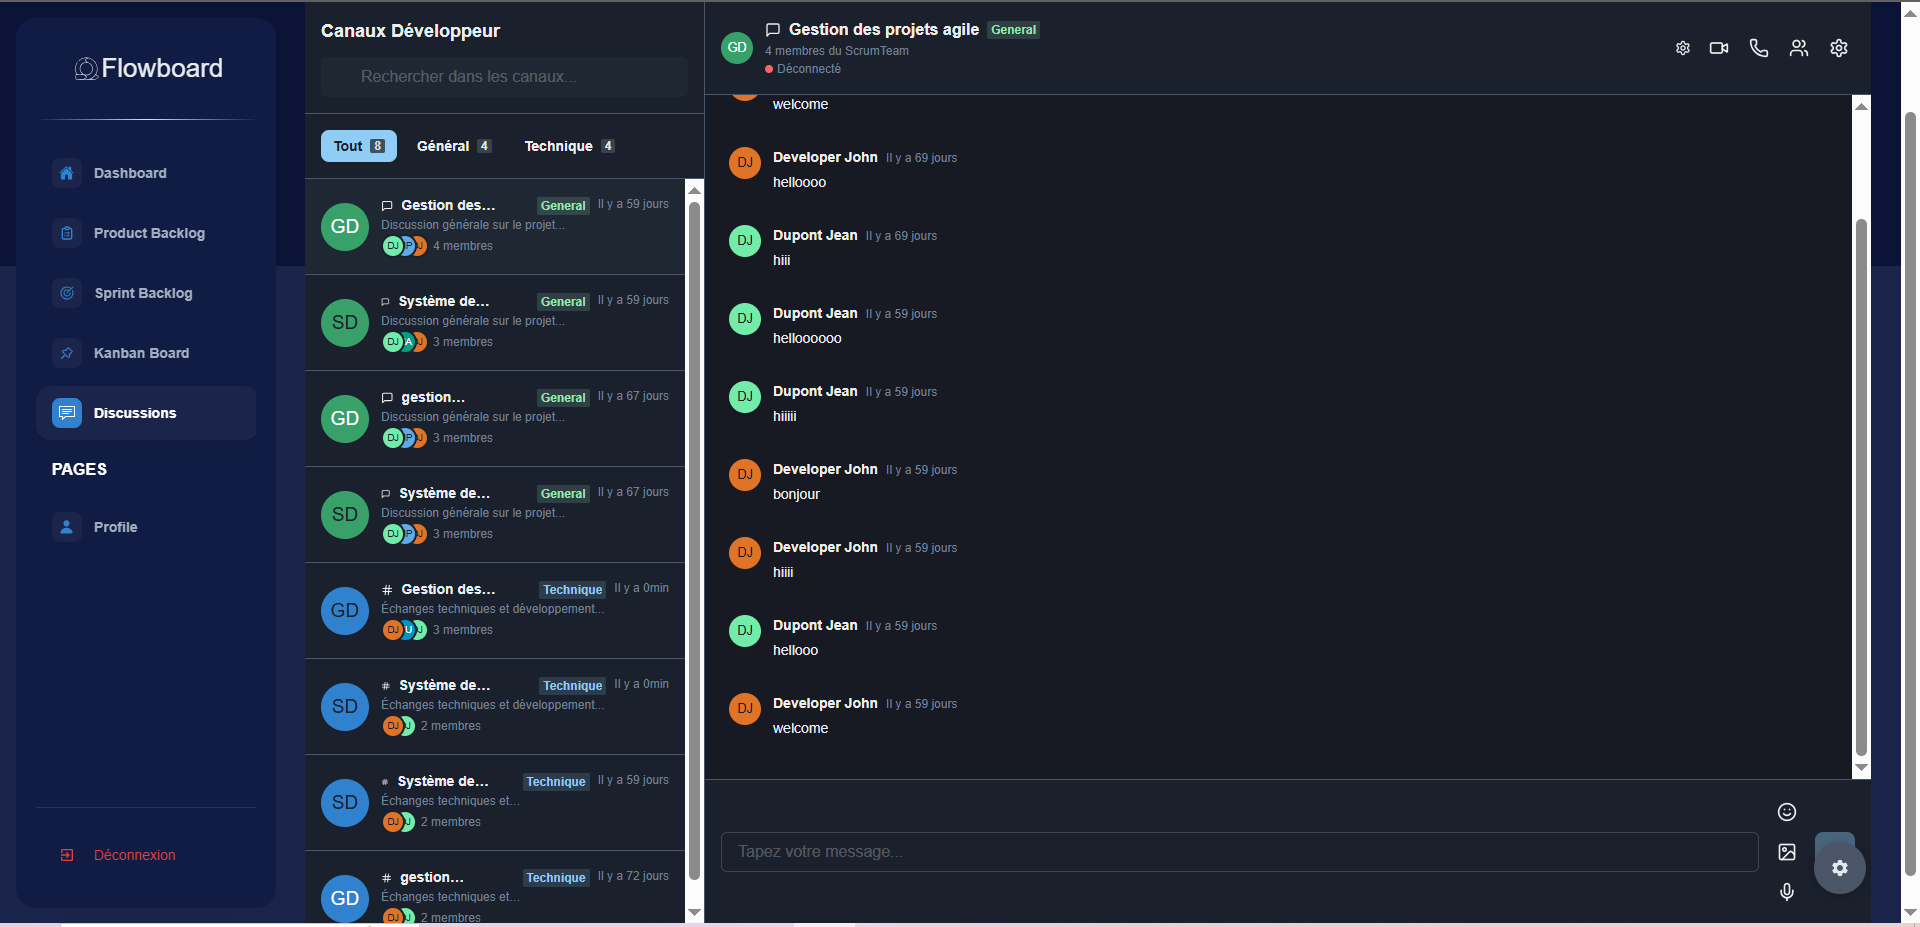Click the Flowboard logo
The image size is (1920, 927).
click(148, 68)
